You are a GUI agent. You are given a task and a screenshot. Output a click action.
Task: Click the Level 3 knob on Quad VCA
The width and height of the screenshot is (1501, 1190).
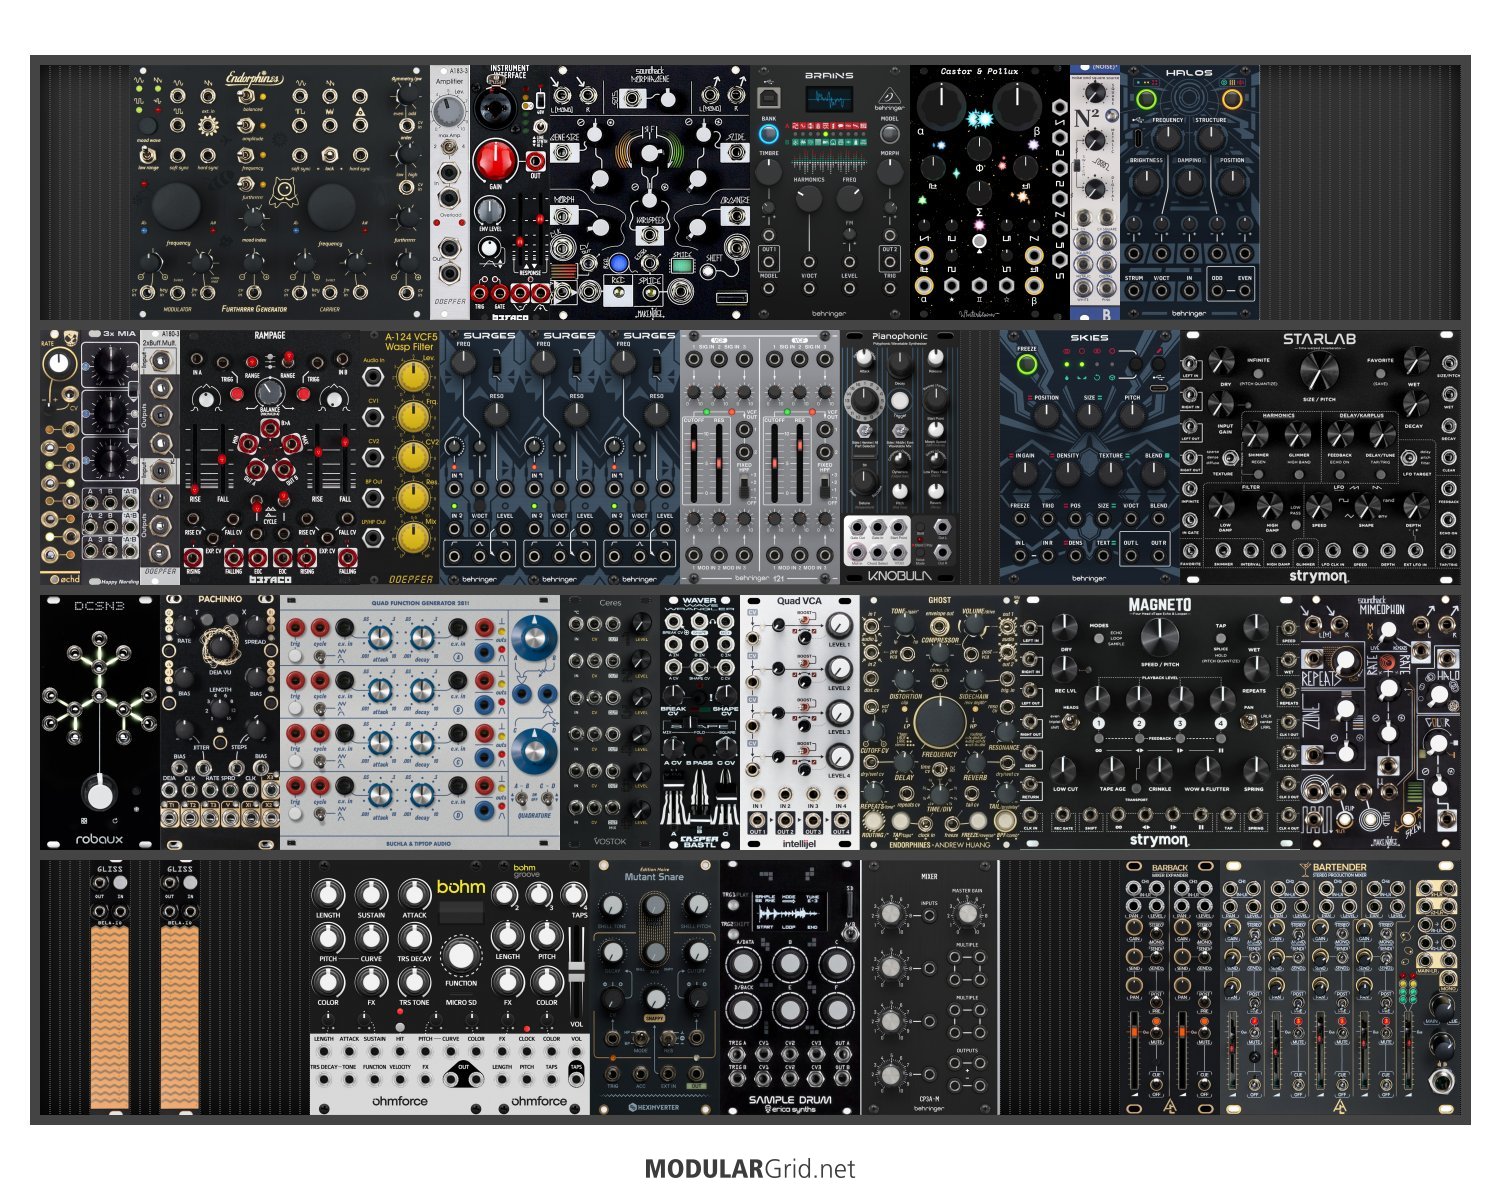(x=839, y=713)
